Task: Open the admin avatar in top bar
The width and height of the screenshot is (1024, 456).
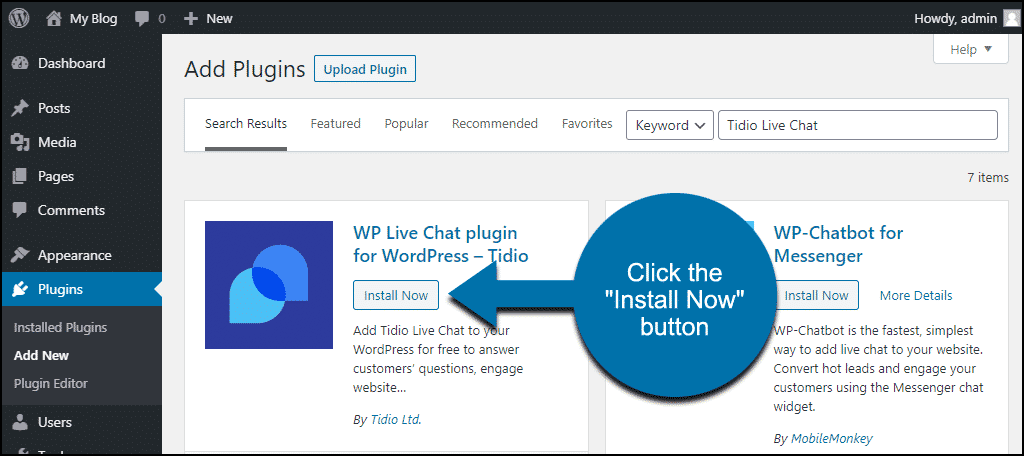Action: [x=1010, y=18]
